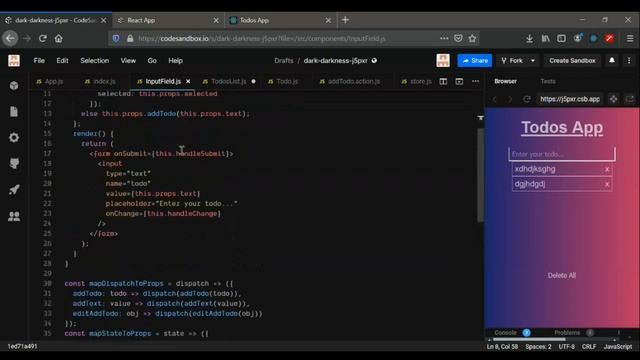The height and width of the screenshot is (360, 640).
Task: Click the notifications bell icon
Action: point(612,60)
